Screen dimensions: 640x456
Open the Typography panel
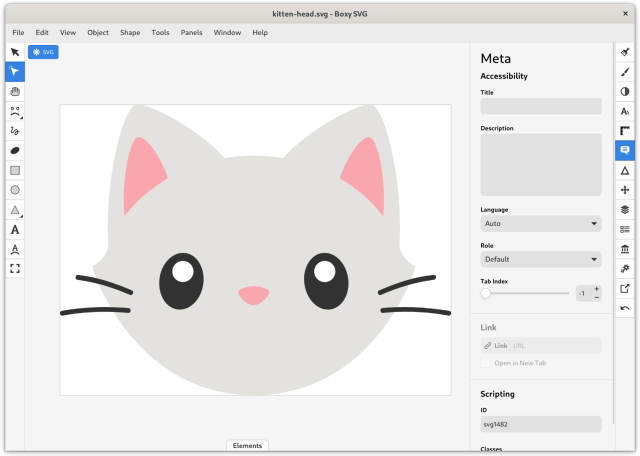tap(625, 111)
